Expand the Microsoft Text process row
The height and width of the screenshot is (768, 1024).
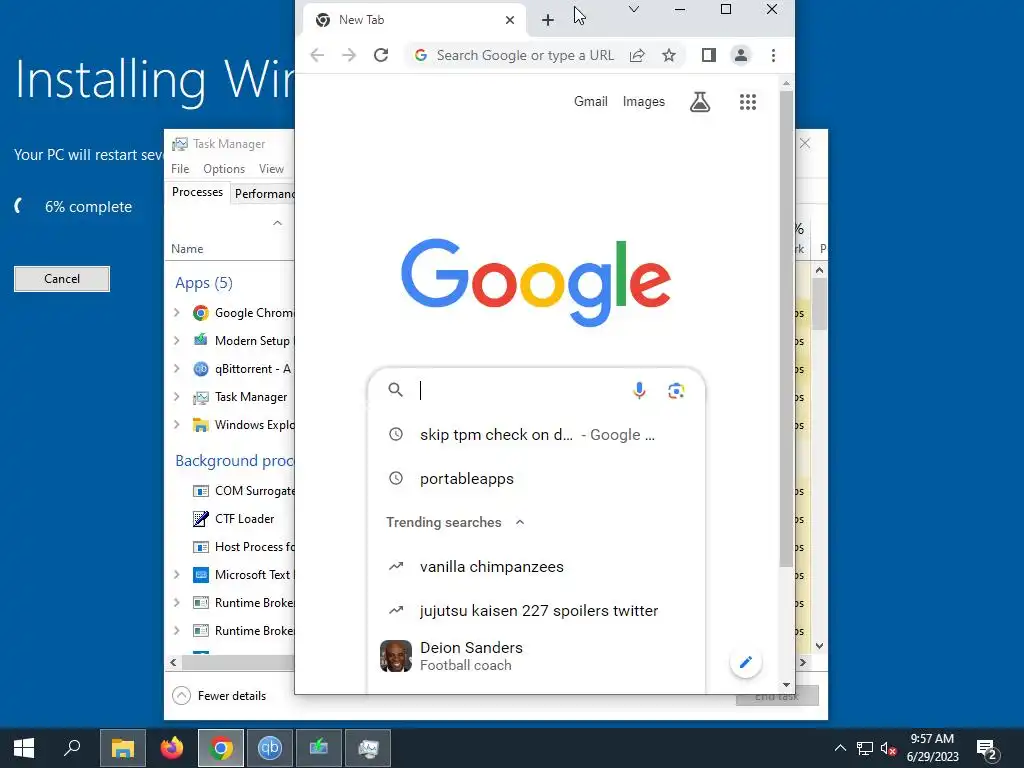coord(176,575)
